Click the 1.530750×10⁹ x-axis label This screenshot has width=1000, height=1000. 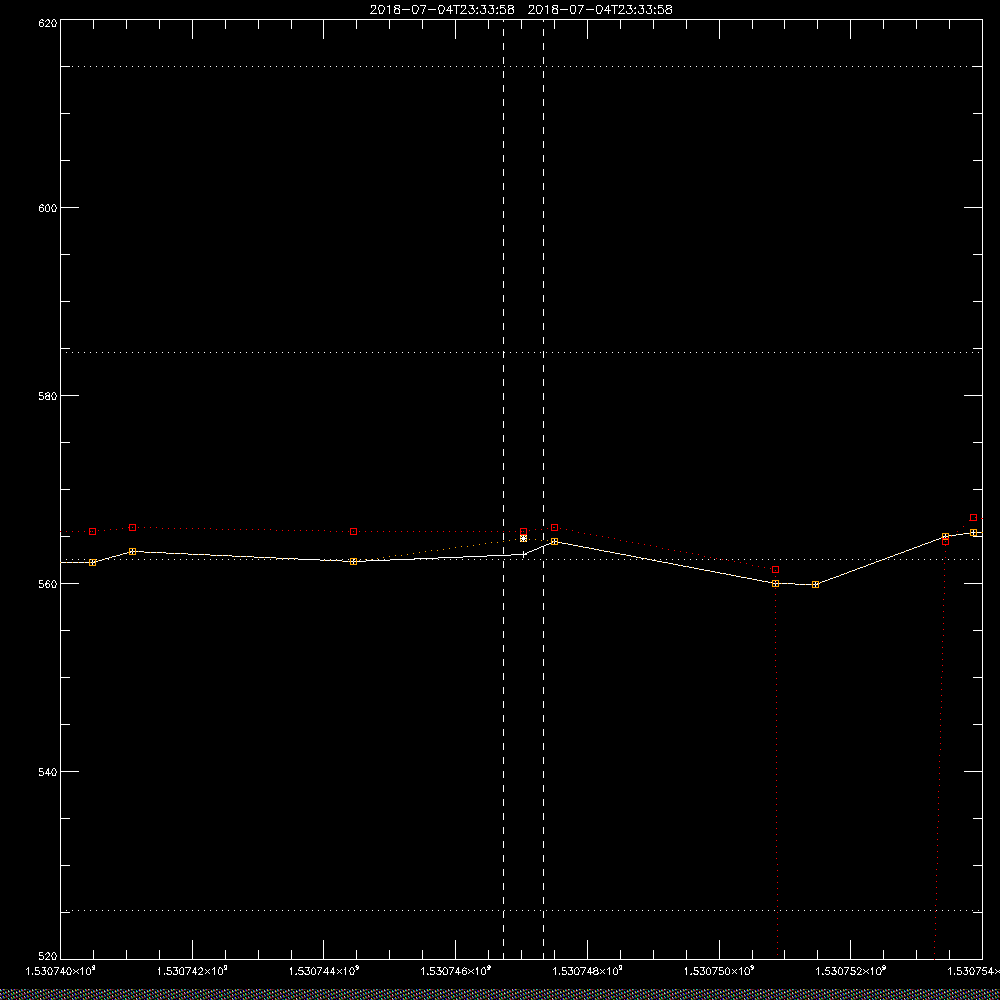pyautogui.click(x=720, y=971)
